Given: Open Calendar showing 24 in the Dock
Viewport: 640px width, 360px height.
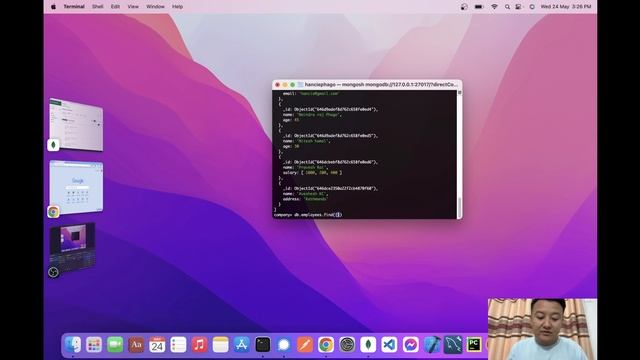Looking at the screenshot, I should [157, 345].
